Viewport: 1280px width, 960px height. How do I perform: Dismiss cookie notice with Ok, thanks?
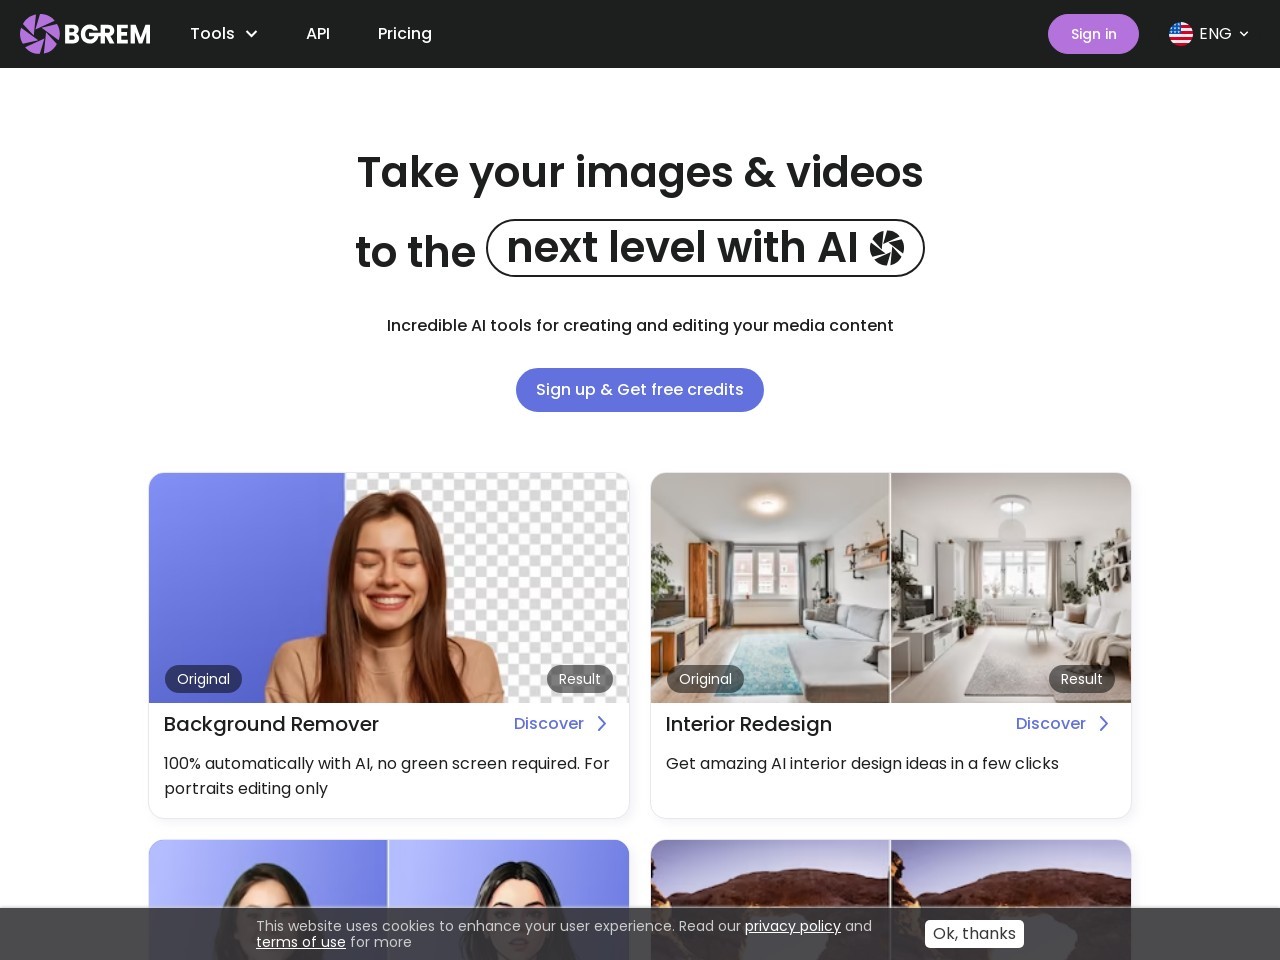point(974,934)
